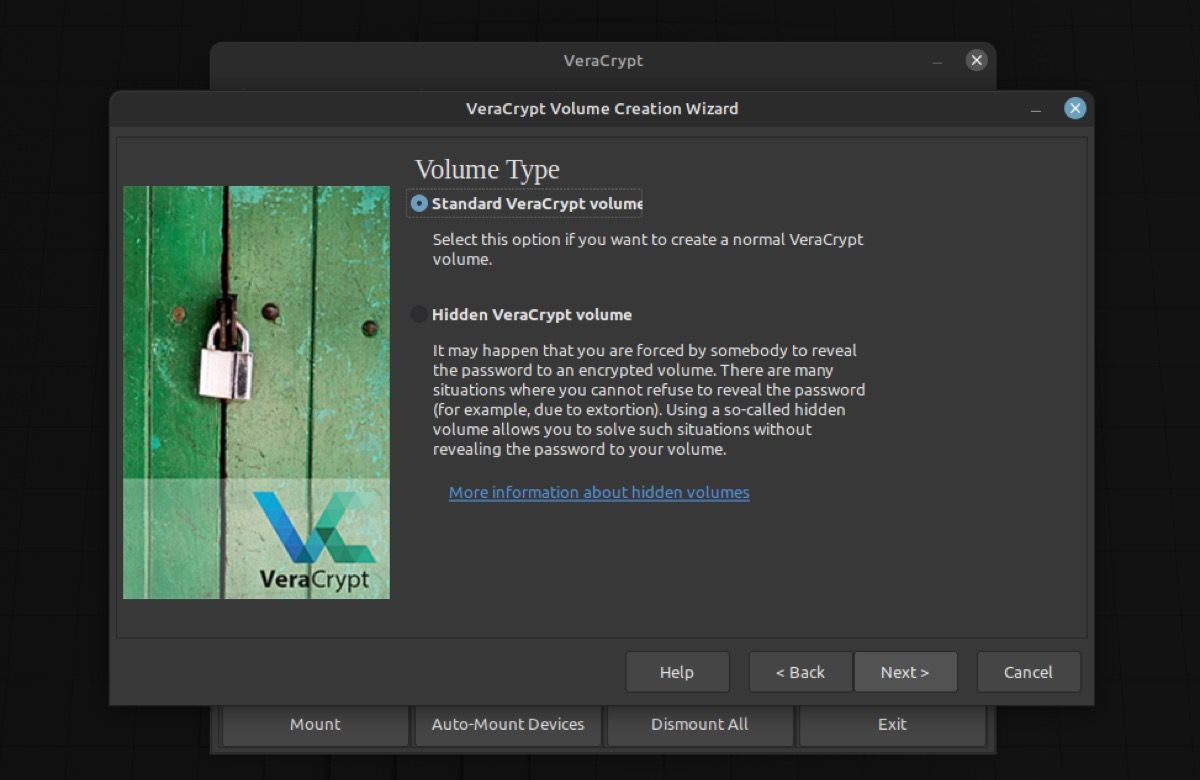Click the Help button in the wizard
The height and width of the screenshot is (780, 1200).
pyautogui.click(x=677, y=671)
